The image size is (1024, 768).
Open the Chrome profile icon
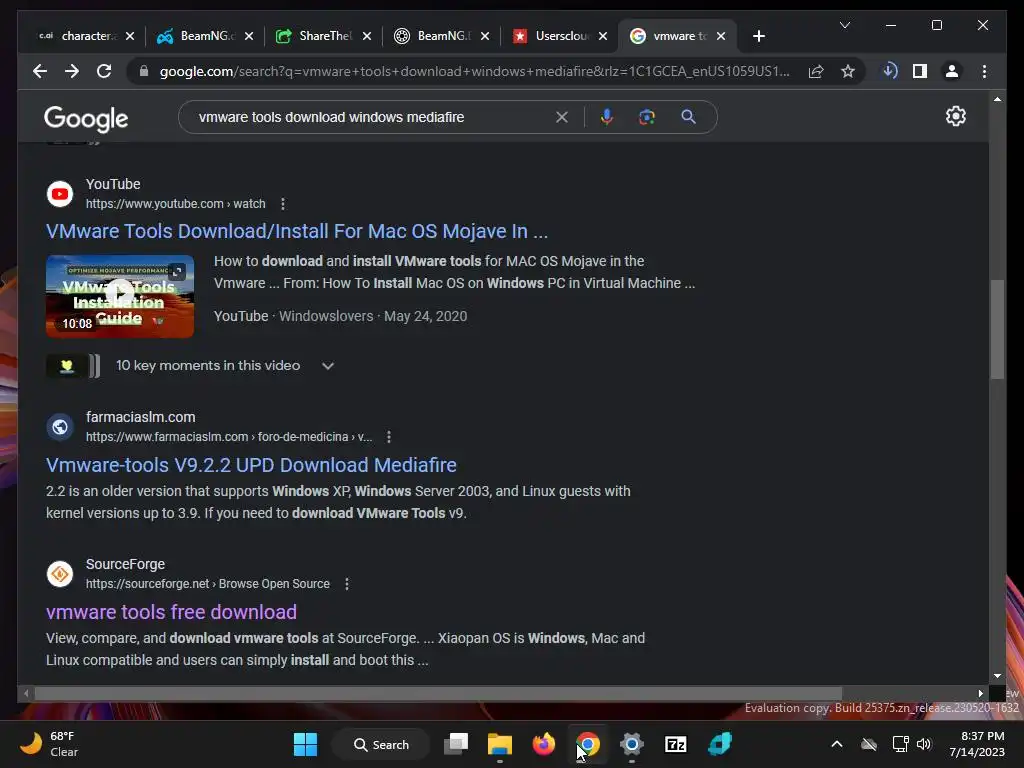tap(952, 71)
